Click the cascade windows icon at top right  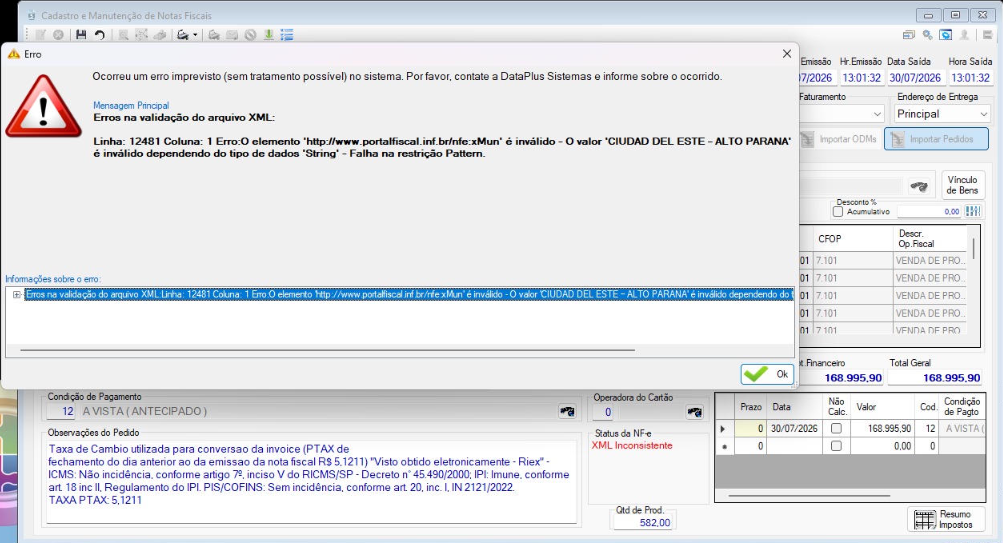pos(909,35)
